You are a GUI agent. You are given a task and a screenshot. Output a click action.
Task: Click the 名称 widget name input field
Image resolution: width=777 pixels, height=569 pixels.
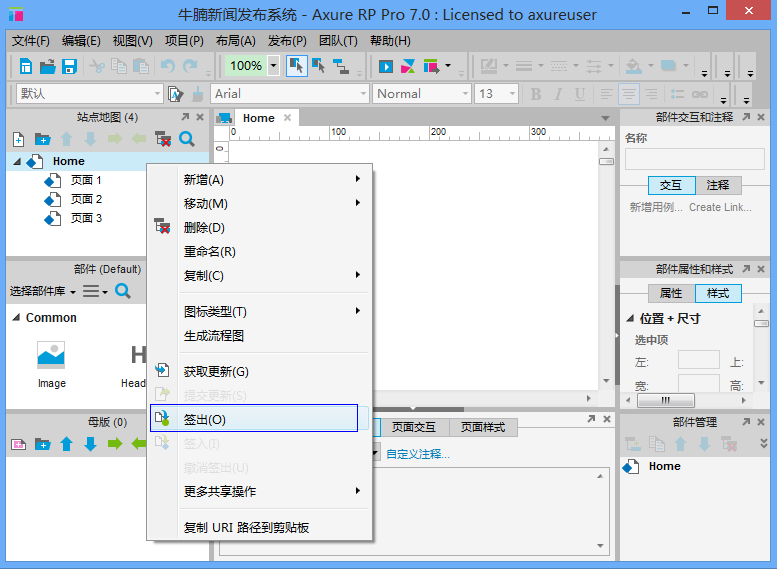[694, 160]
